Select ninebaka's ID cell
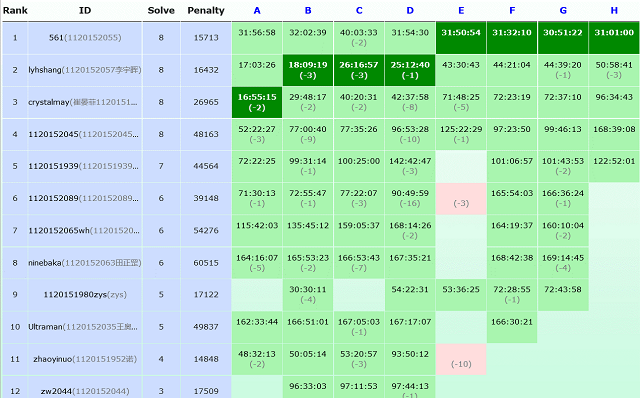Viewport: 640px width, 398px height. coord(85,263)
